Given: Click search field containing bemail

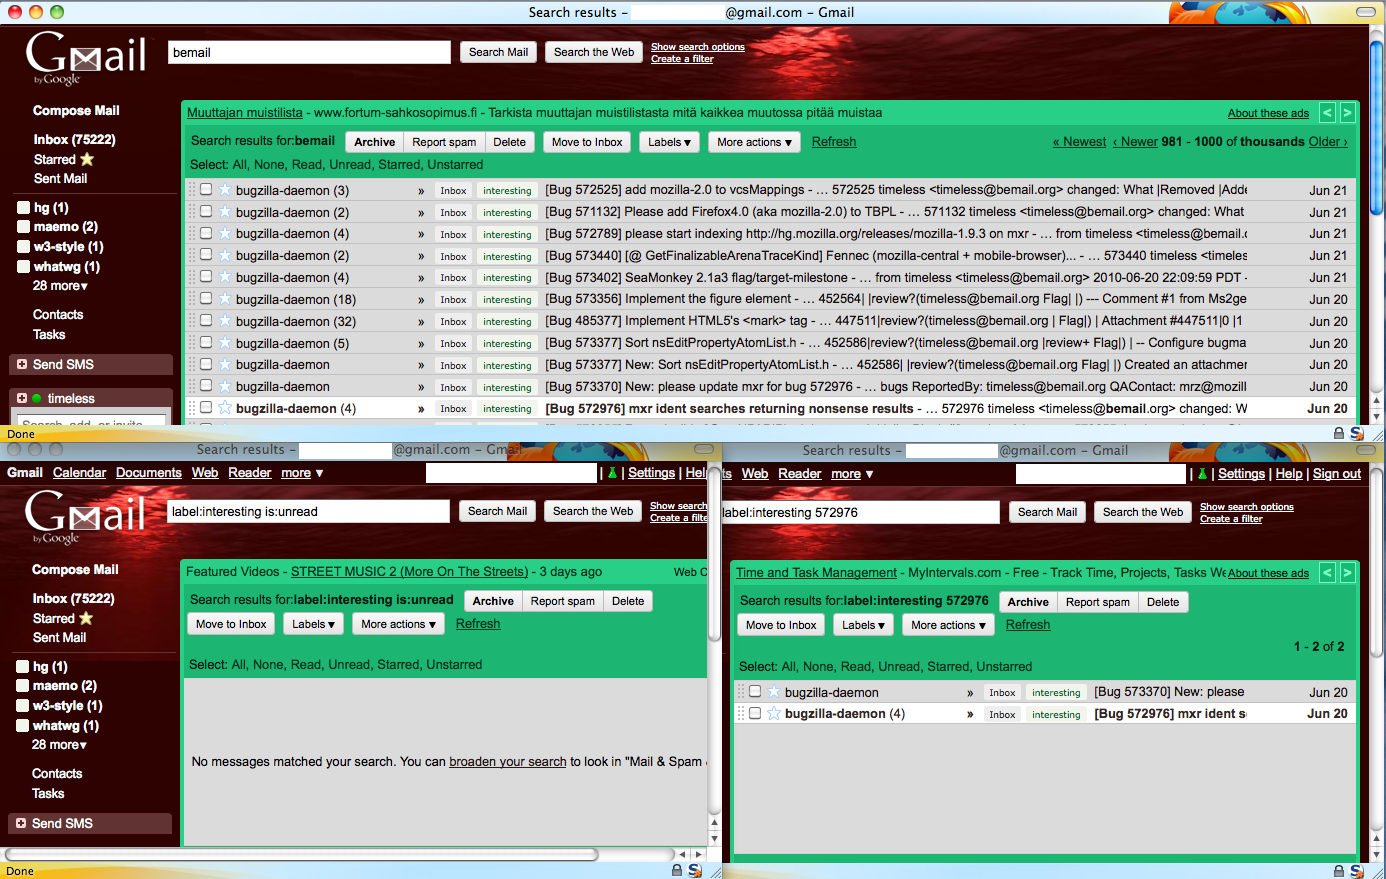Looking at the screenshot, I should (x=309, y=52).
